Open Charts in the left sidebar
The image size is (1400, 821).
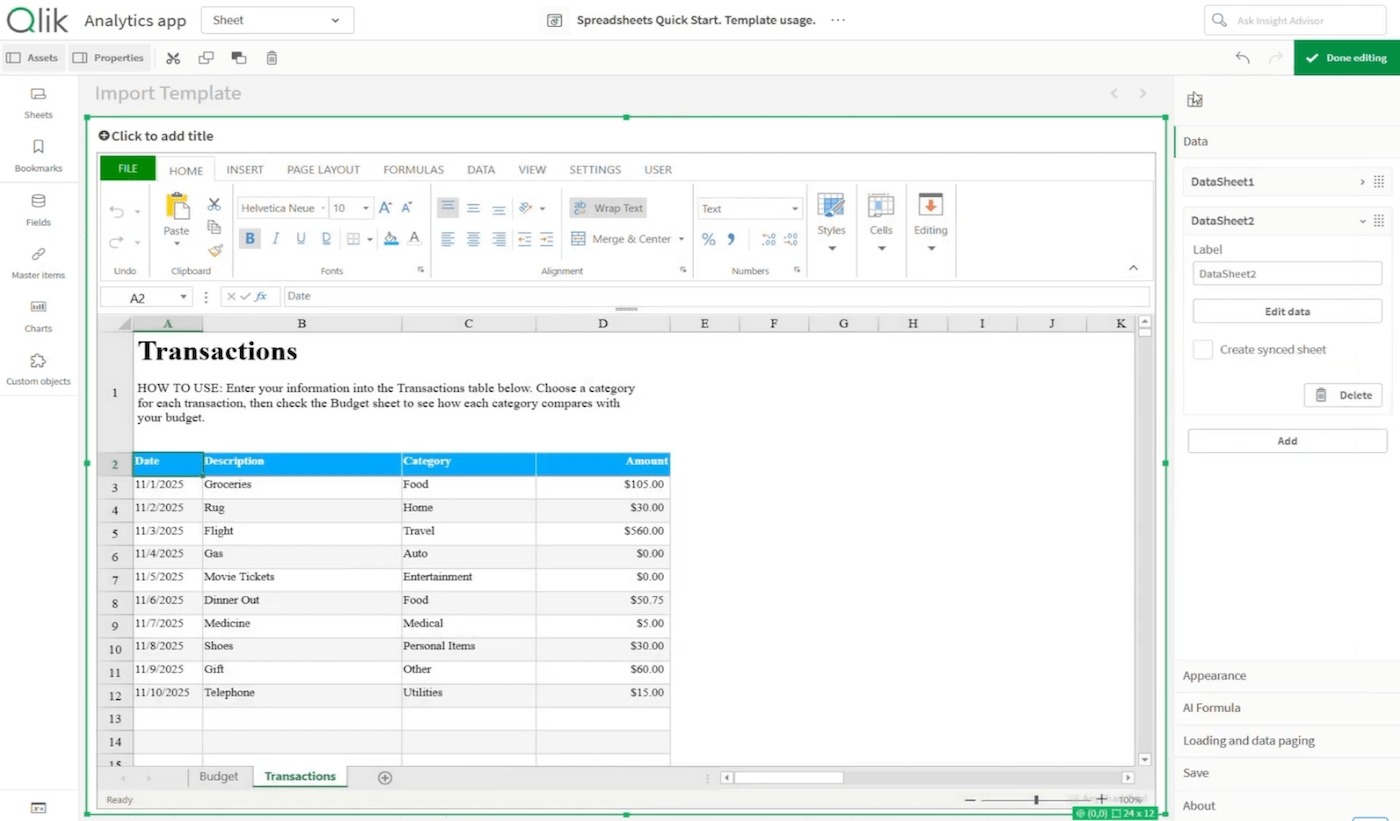click(38, 316)
